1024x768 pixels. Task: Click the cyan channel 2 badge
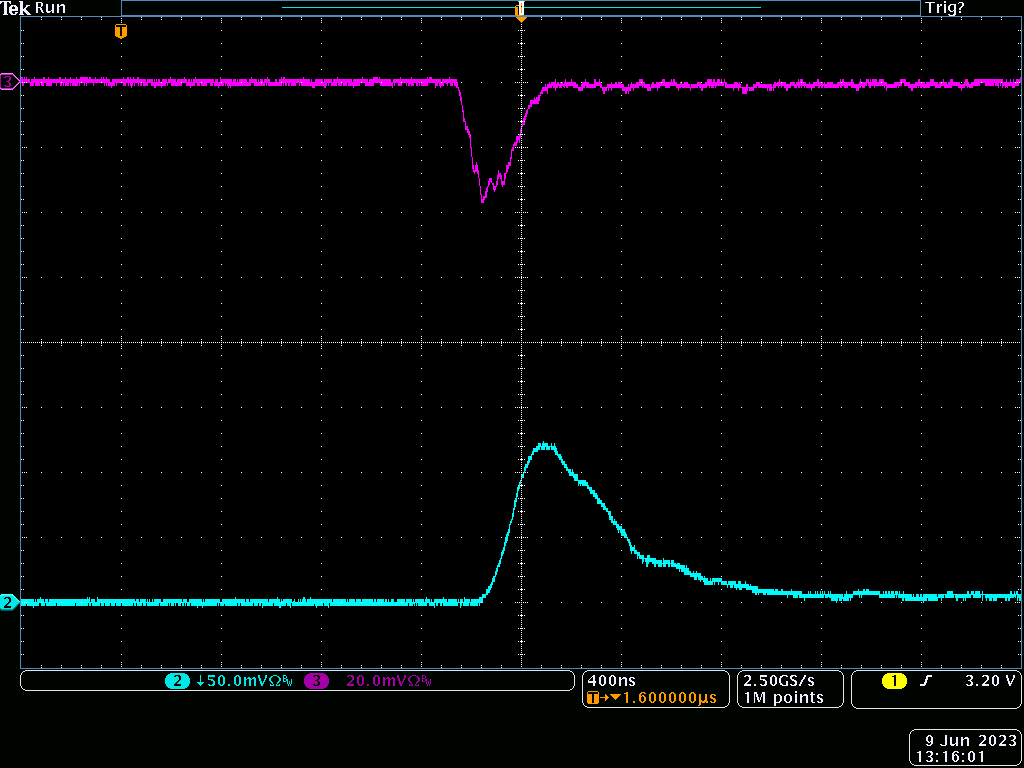coord(177,681)
